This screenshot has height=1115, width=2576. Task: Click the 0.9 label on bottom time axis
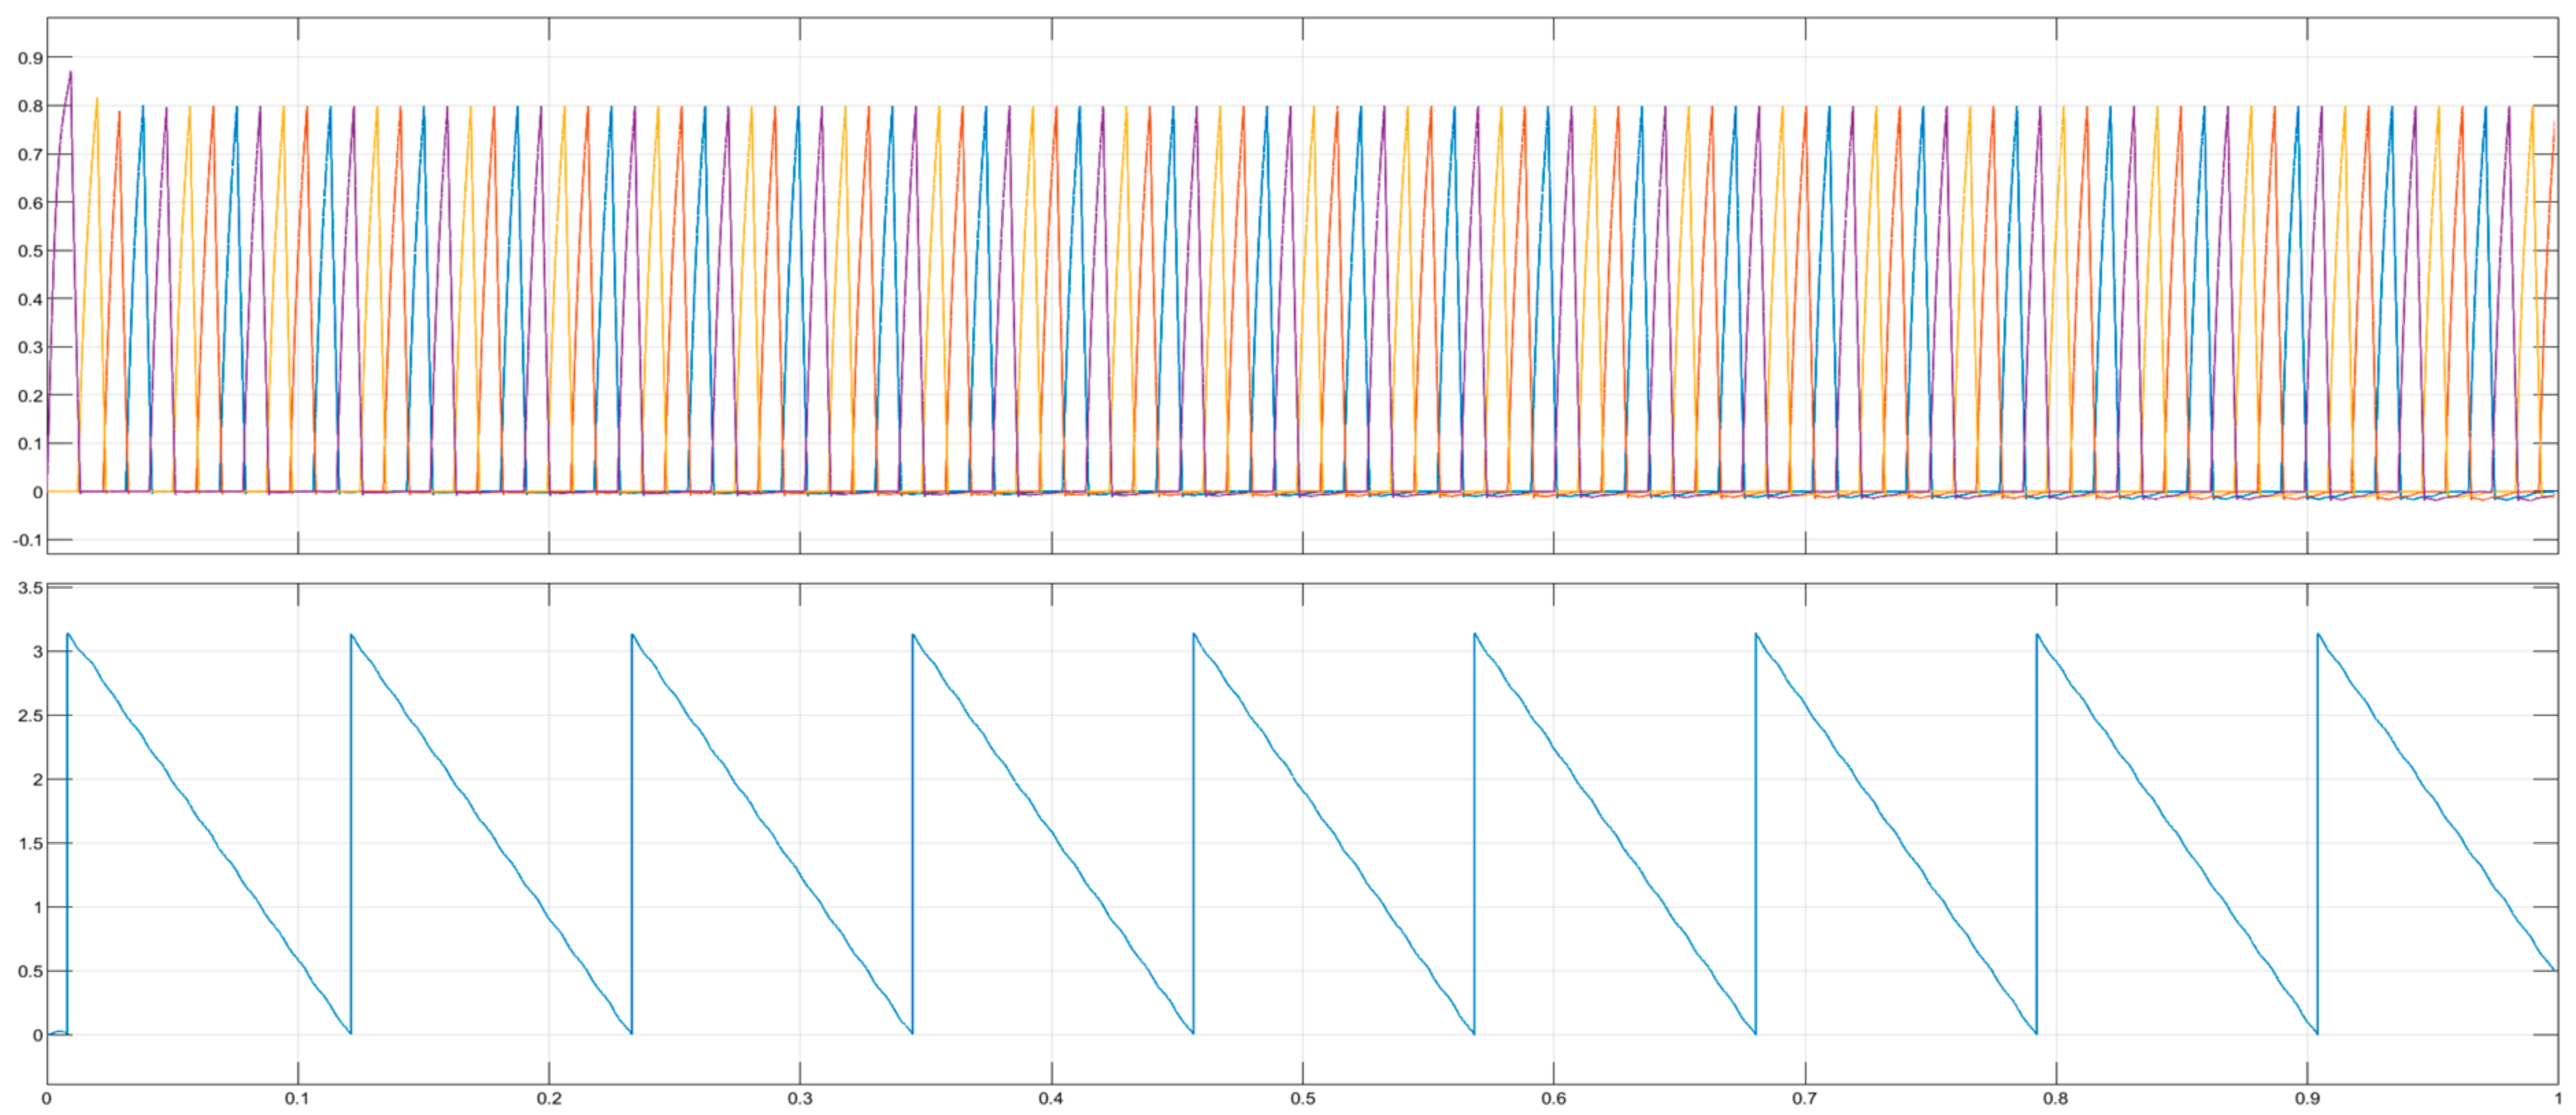(2307, 1099)
